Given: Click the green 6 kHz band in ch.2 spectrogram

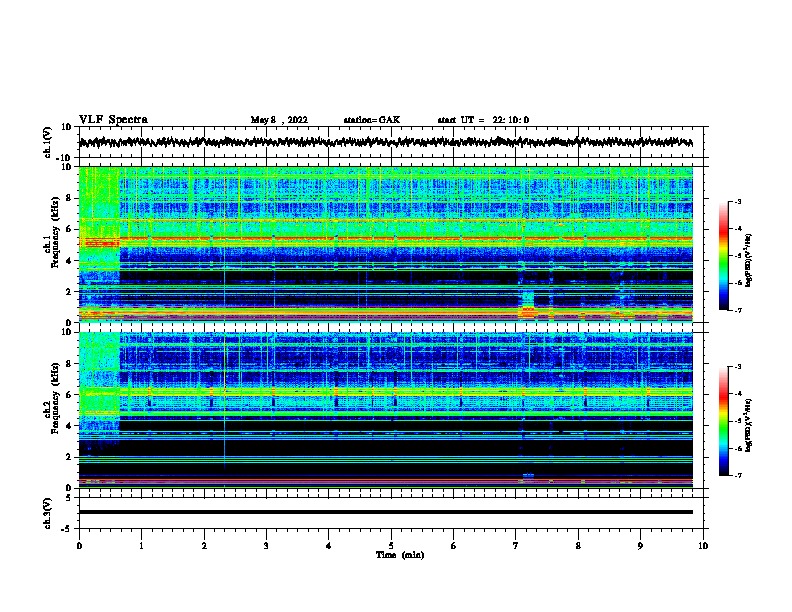Looking at the screenshot, I should tap(385, 392).
